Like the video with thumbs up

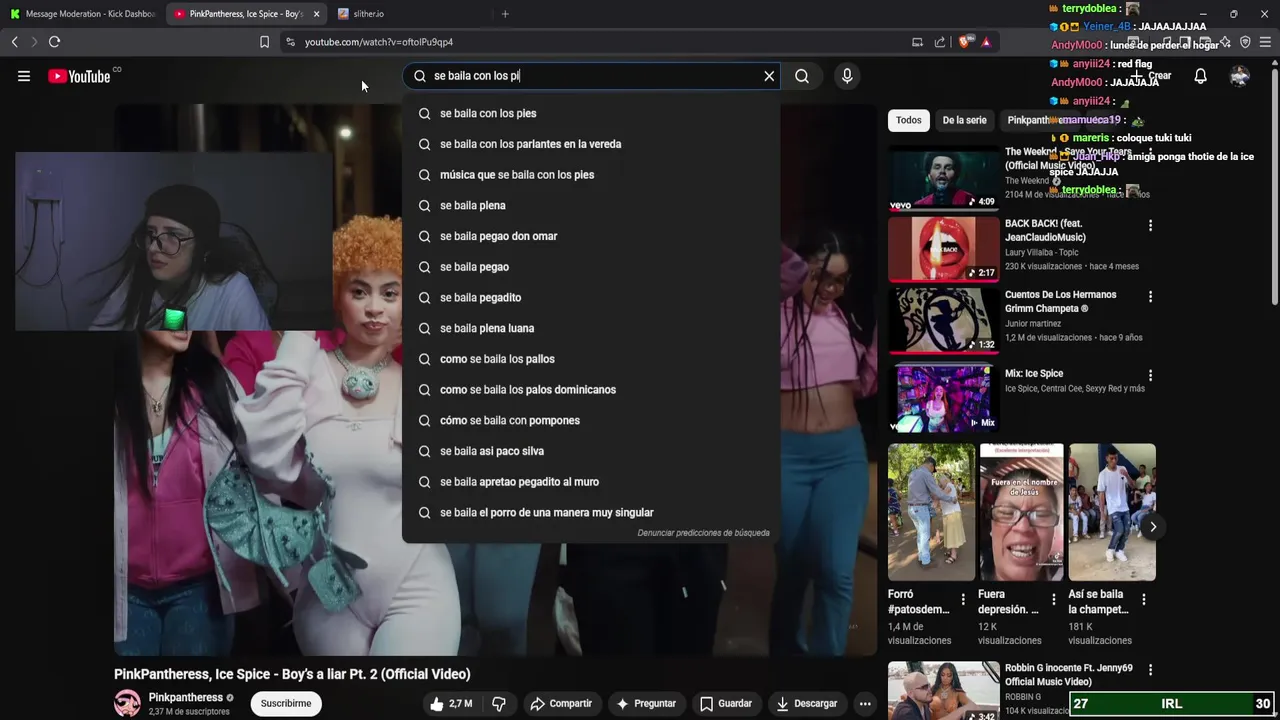click(451, 704)
